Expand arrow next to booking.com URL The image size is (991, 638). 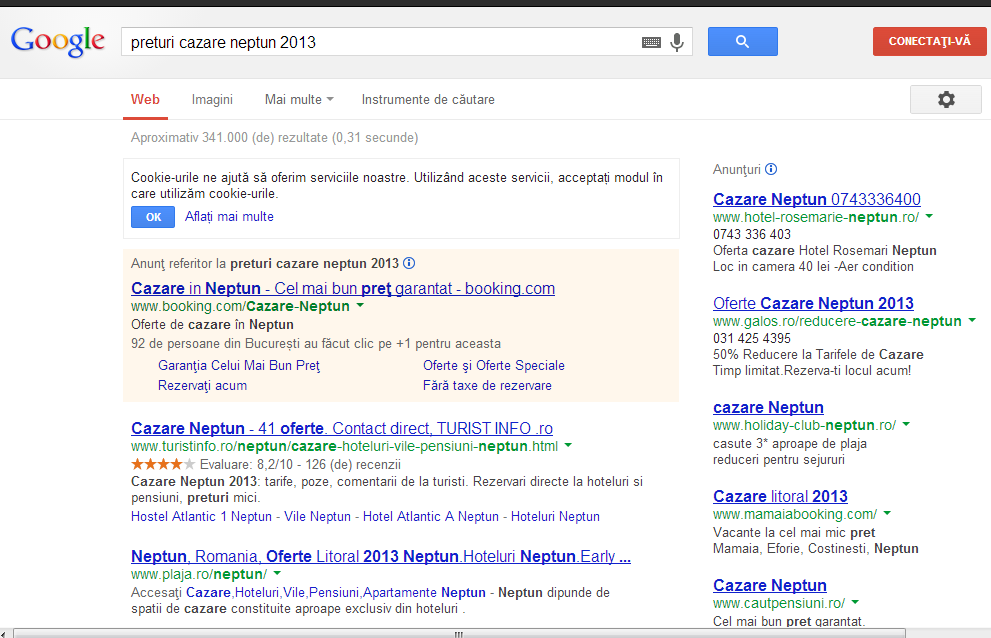coord(360,305)
